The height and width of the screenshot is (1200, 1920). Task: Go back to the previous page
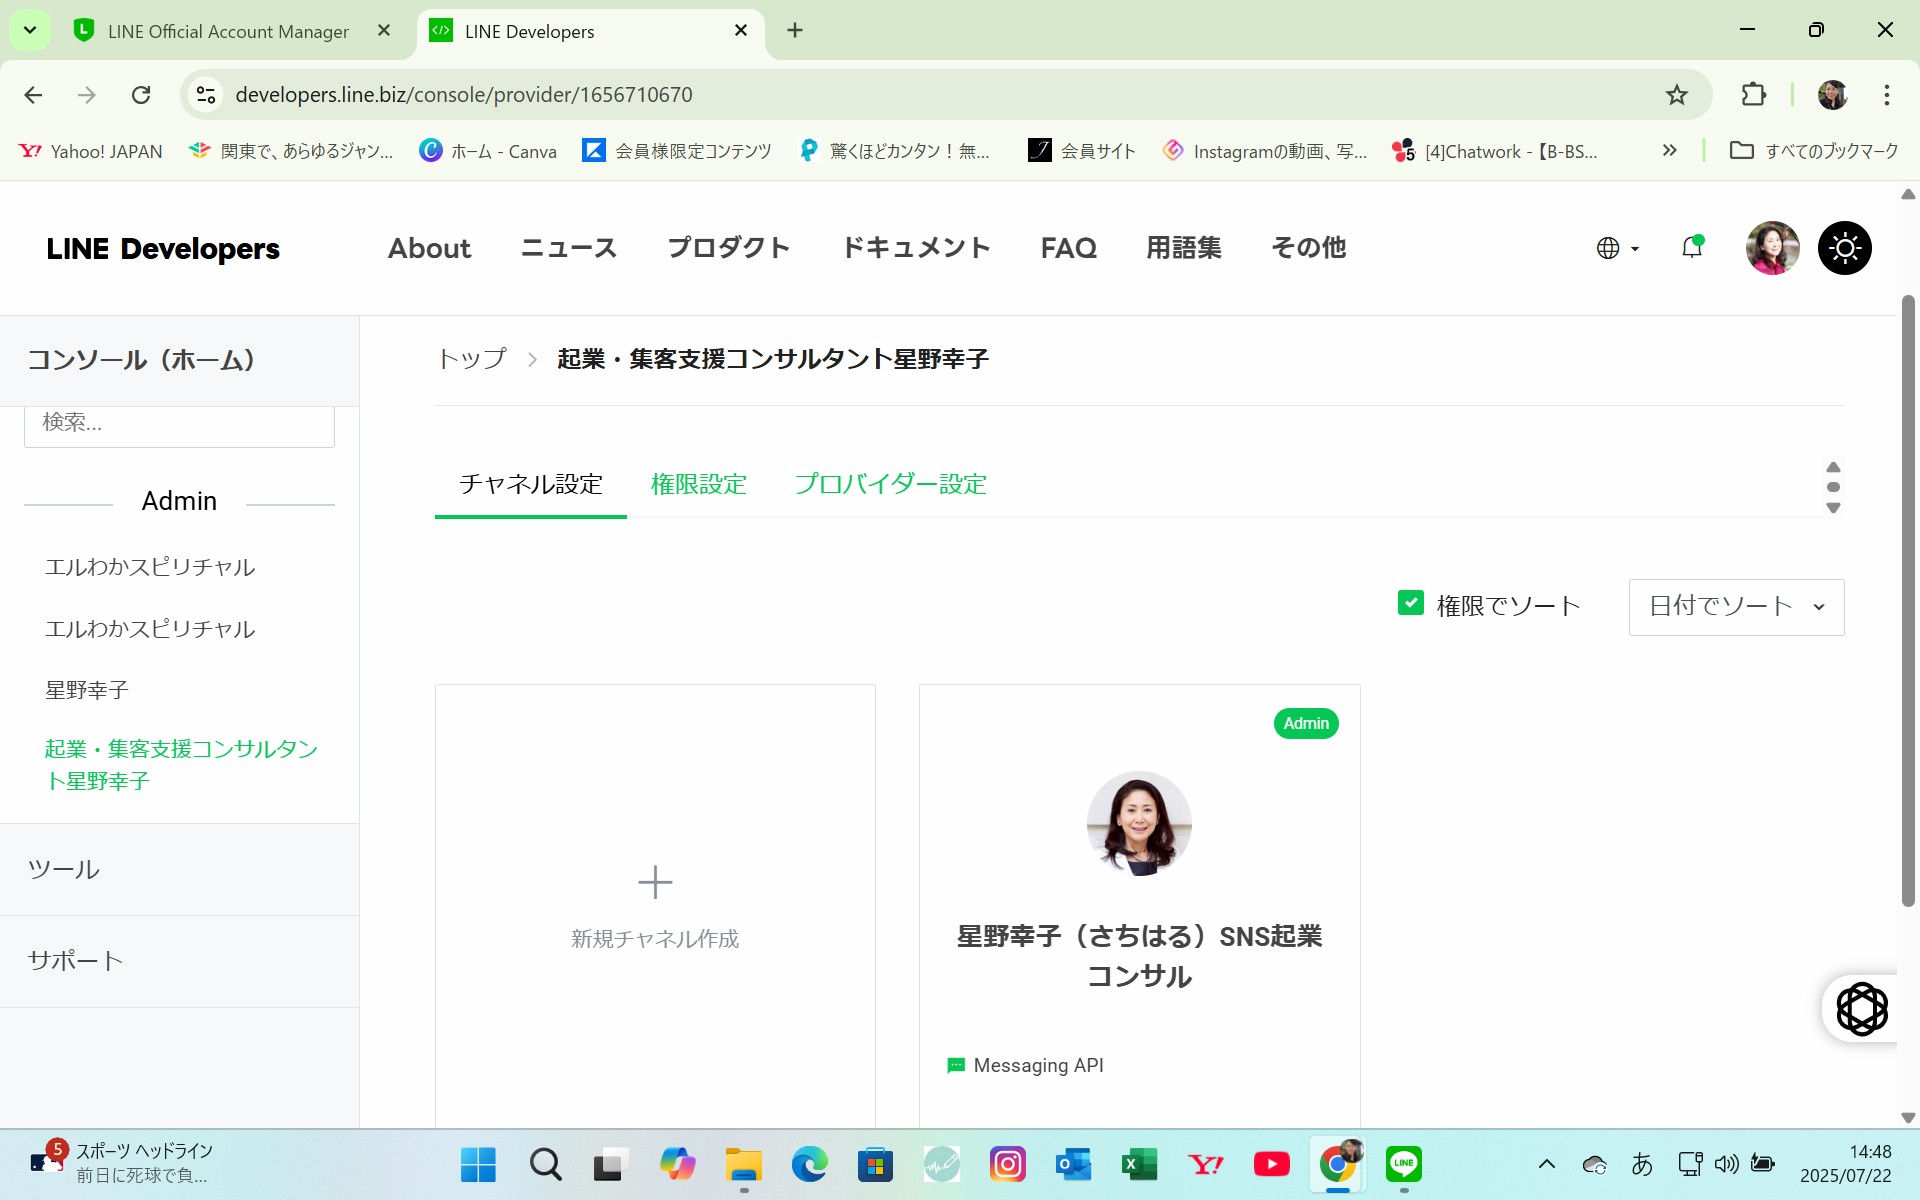(x=33, y=95)
